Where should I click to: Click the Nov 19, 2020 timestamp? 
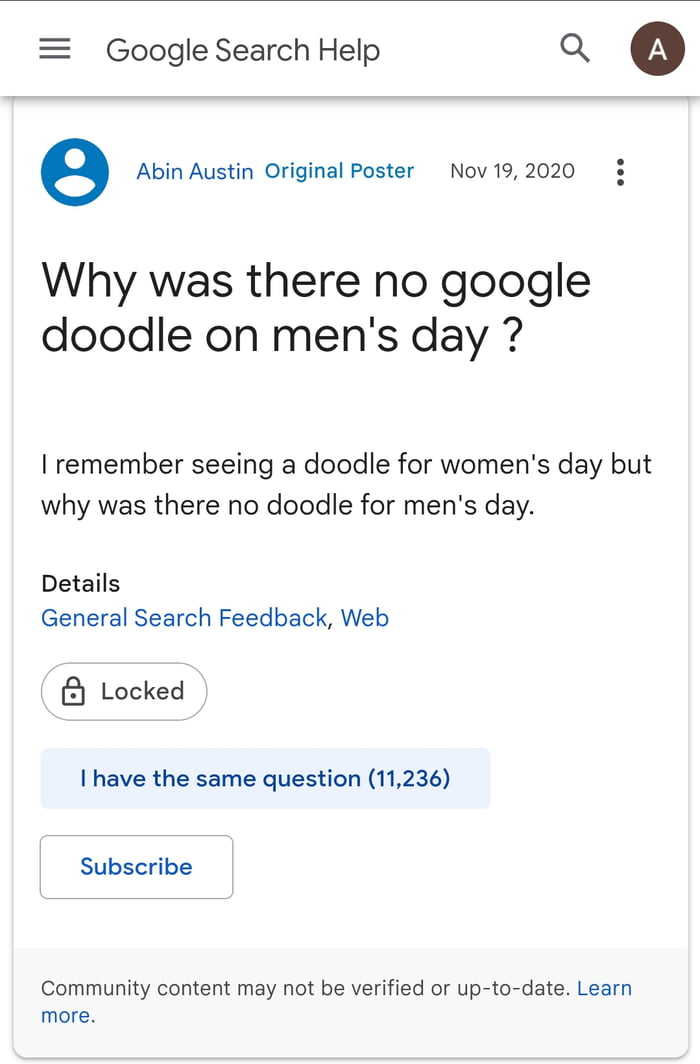click(x=512, y=171)
